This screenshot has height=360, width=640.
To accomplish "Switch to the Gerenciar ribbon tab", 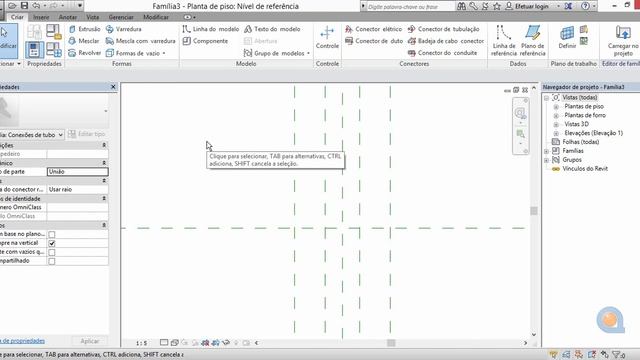I will tap(121, 17).
